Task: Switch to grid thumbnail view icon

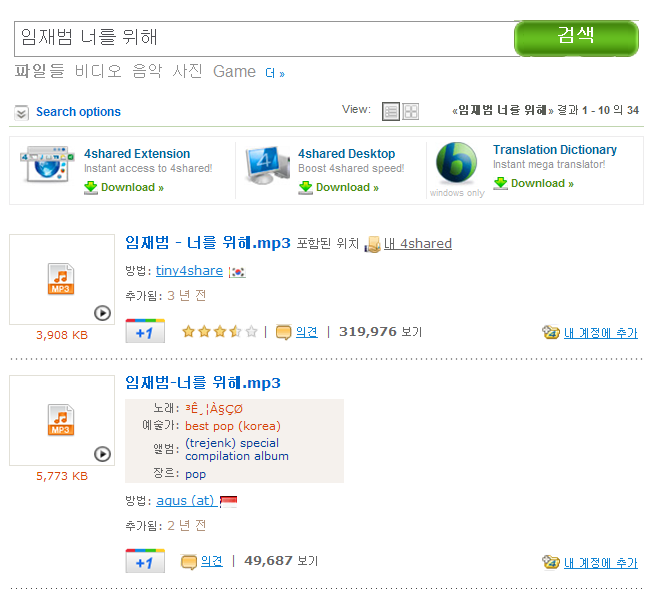Action: coord(410,112)
